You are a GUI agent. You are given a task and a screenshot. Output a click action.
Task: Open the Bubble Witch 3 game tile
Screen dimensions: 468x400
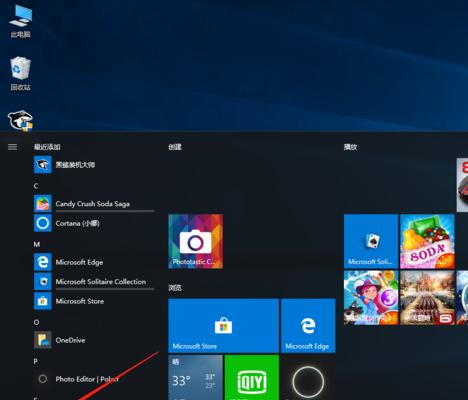click(x=371, y=298)
